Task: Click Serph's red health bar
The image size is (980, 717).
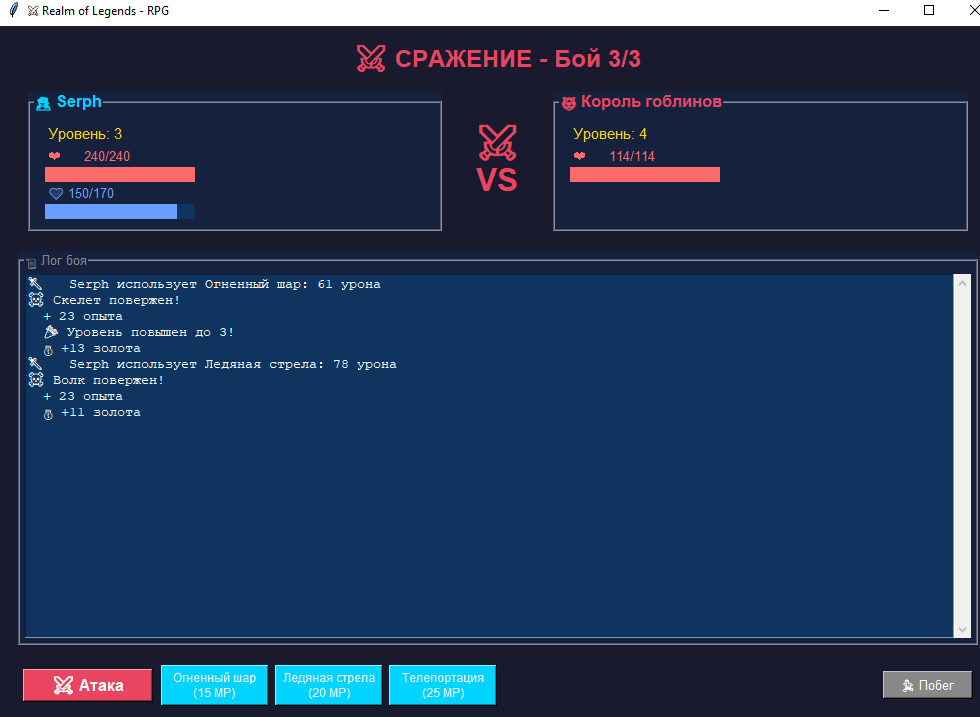Action: click(x=120, y=175)
